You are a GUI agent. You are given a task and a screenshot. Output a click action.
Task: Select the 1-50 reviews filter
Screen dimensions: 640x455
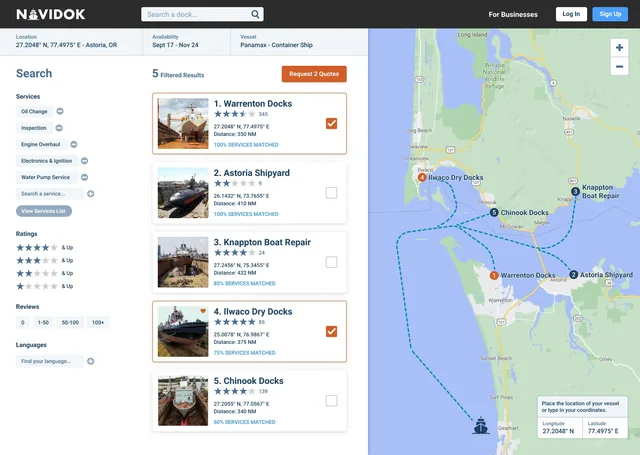[x=43, y=322]
